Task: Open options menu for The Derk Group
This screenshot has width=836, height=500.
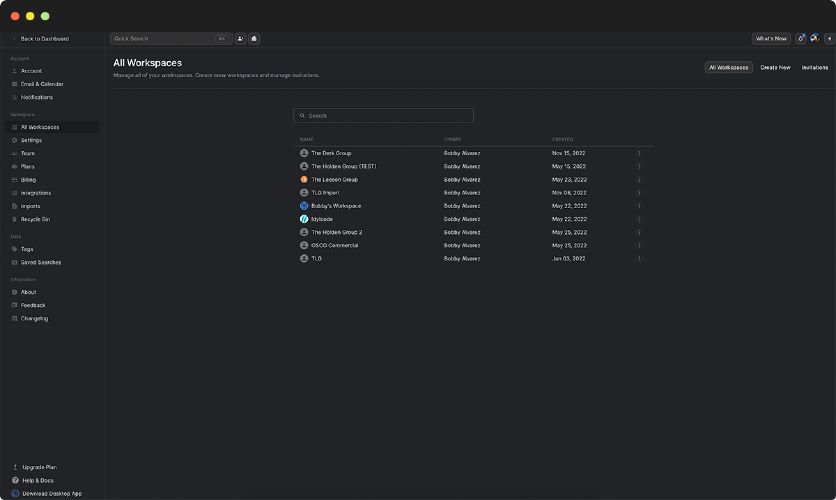Action: point(639,153)
